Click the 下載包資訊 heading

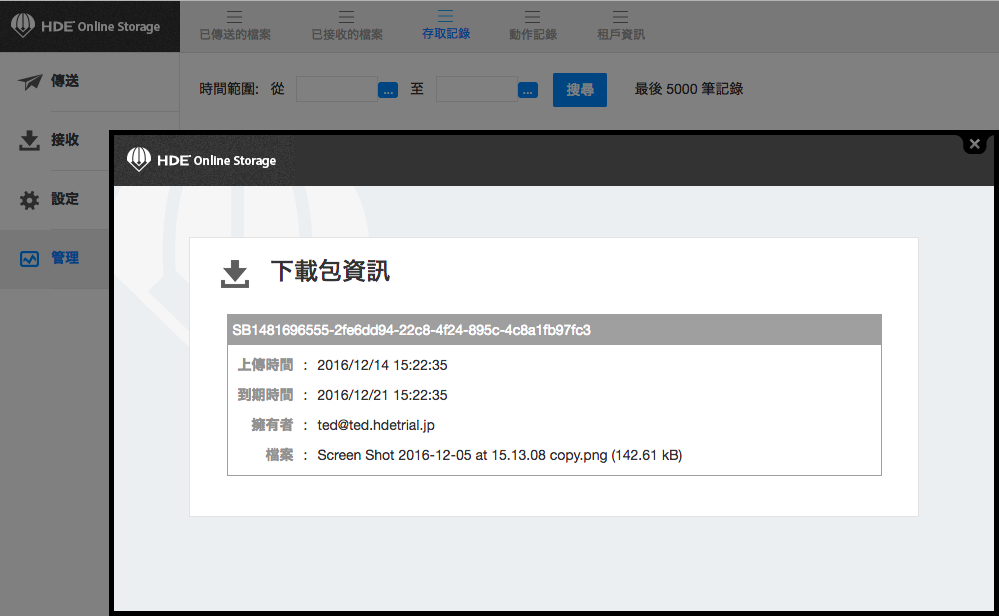point(330,271)
